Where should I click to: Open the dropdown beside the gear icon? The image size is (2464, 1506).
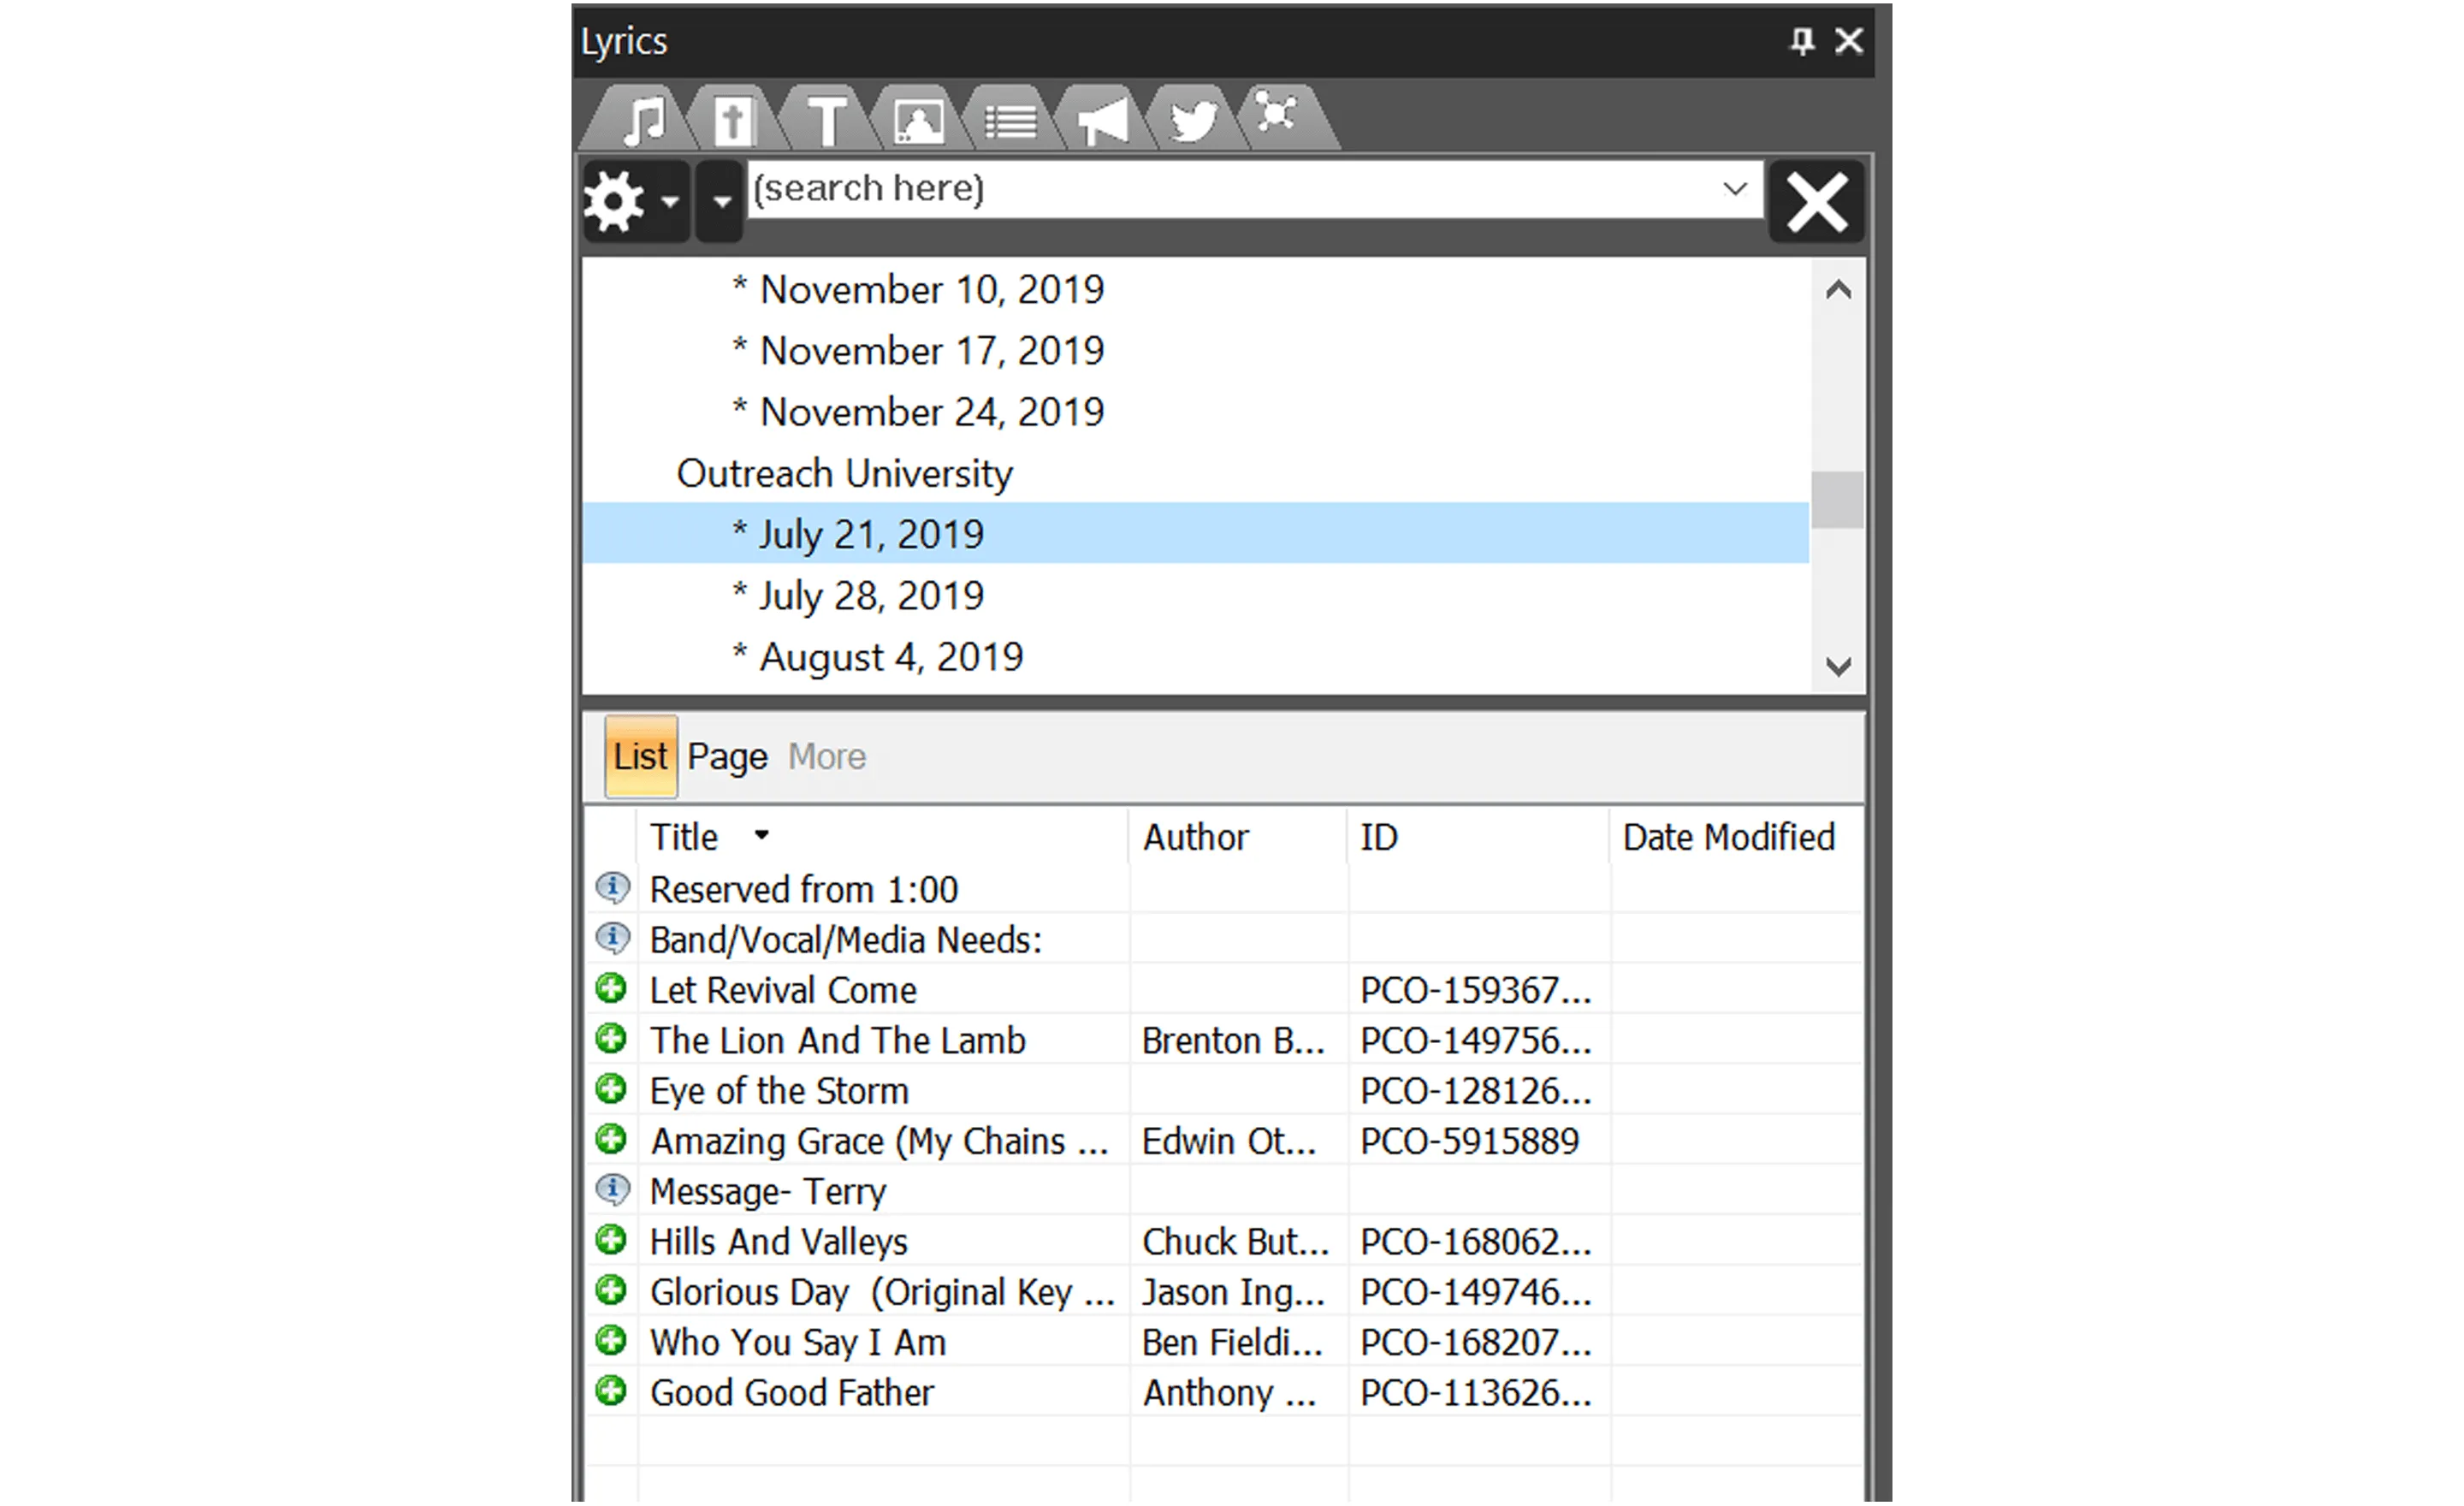[x=720, y=200]
